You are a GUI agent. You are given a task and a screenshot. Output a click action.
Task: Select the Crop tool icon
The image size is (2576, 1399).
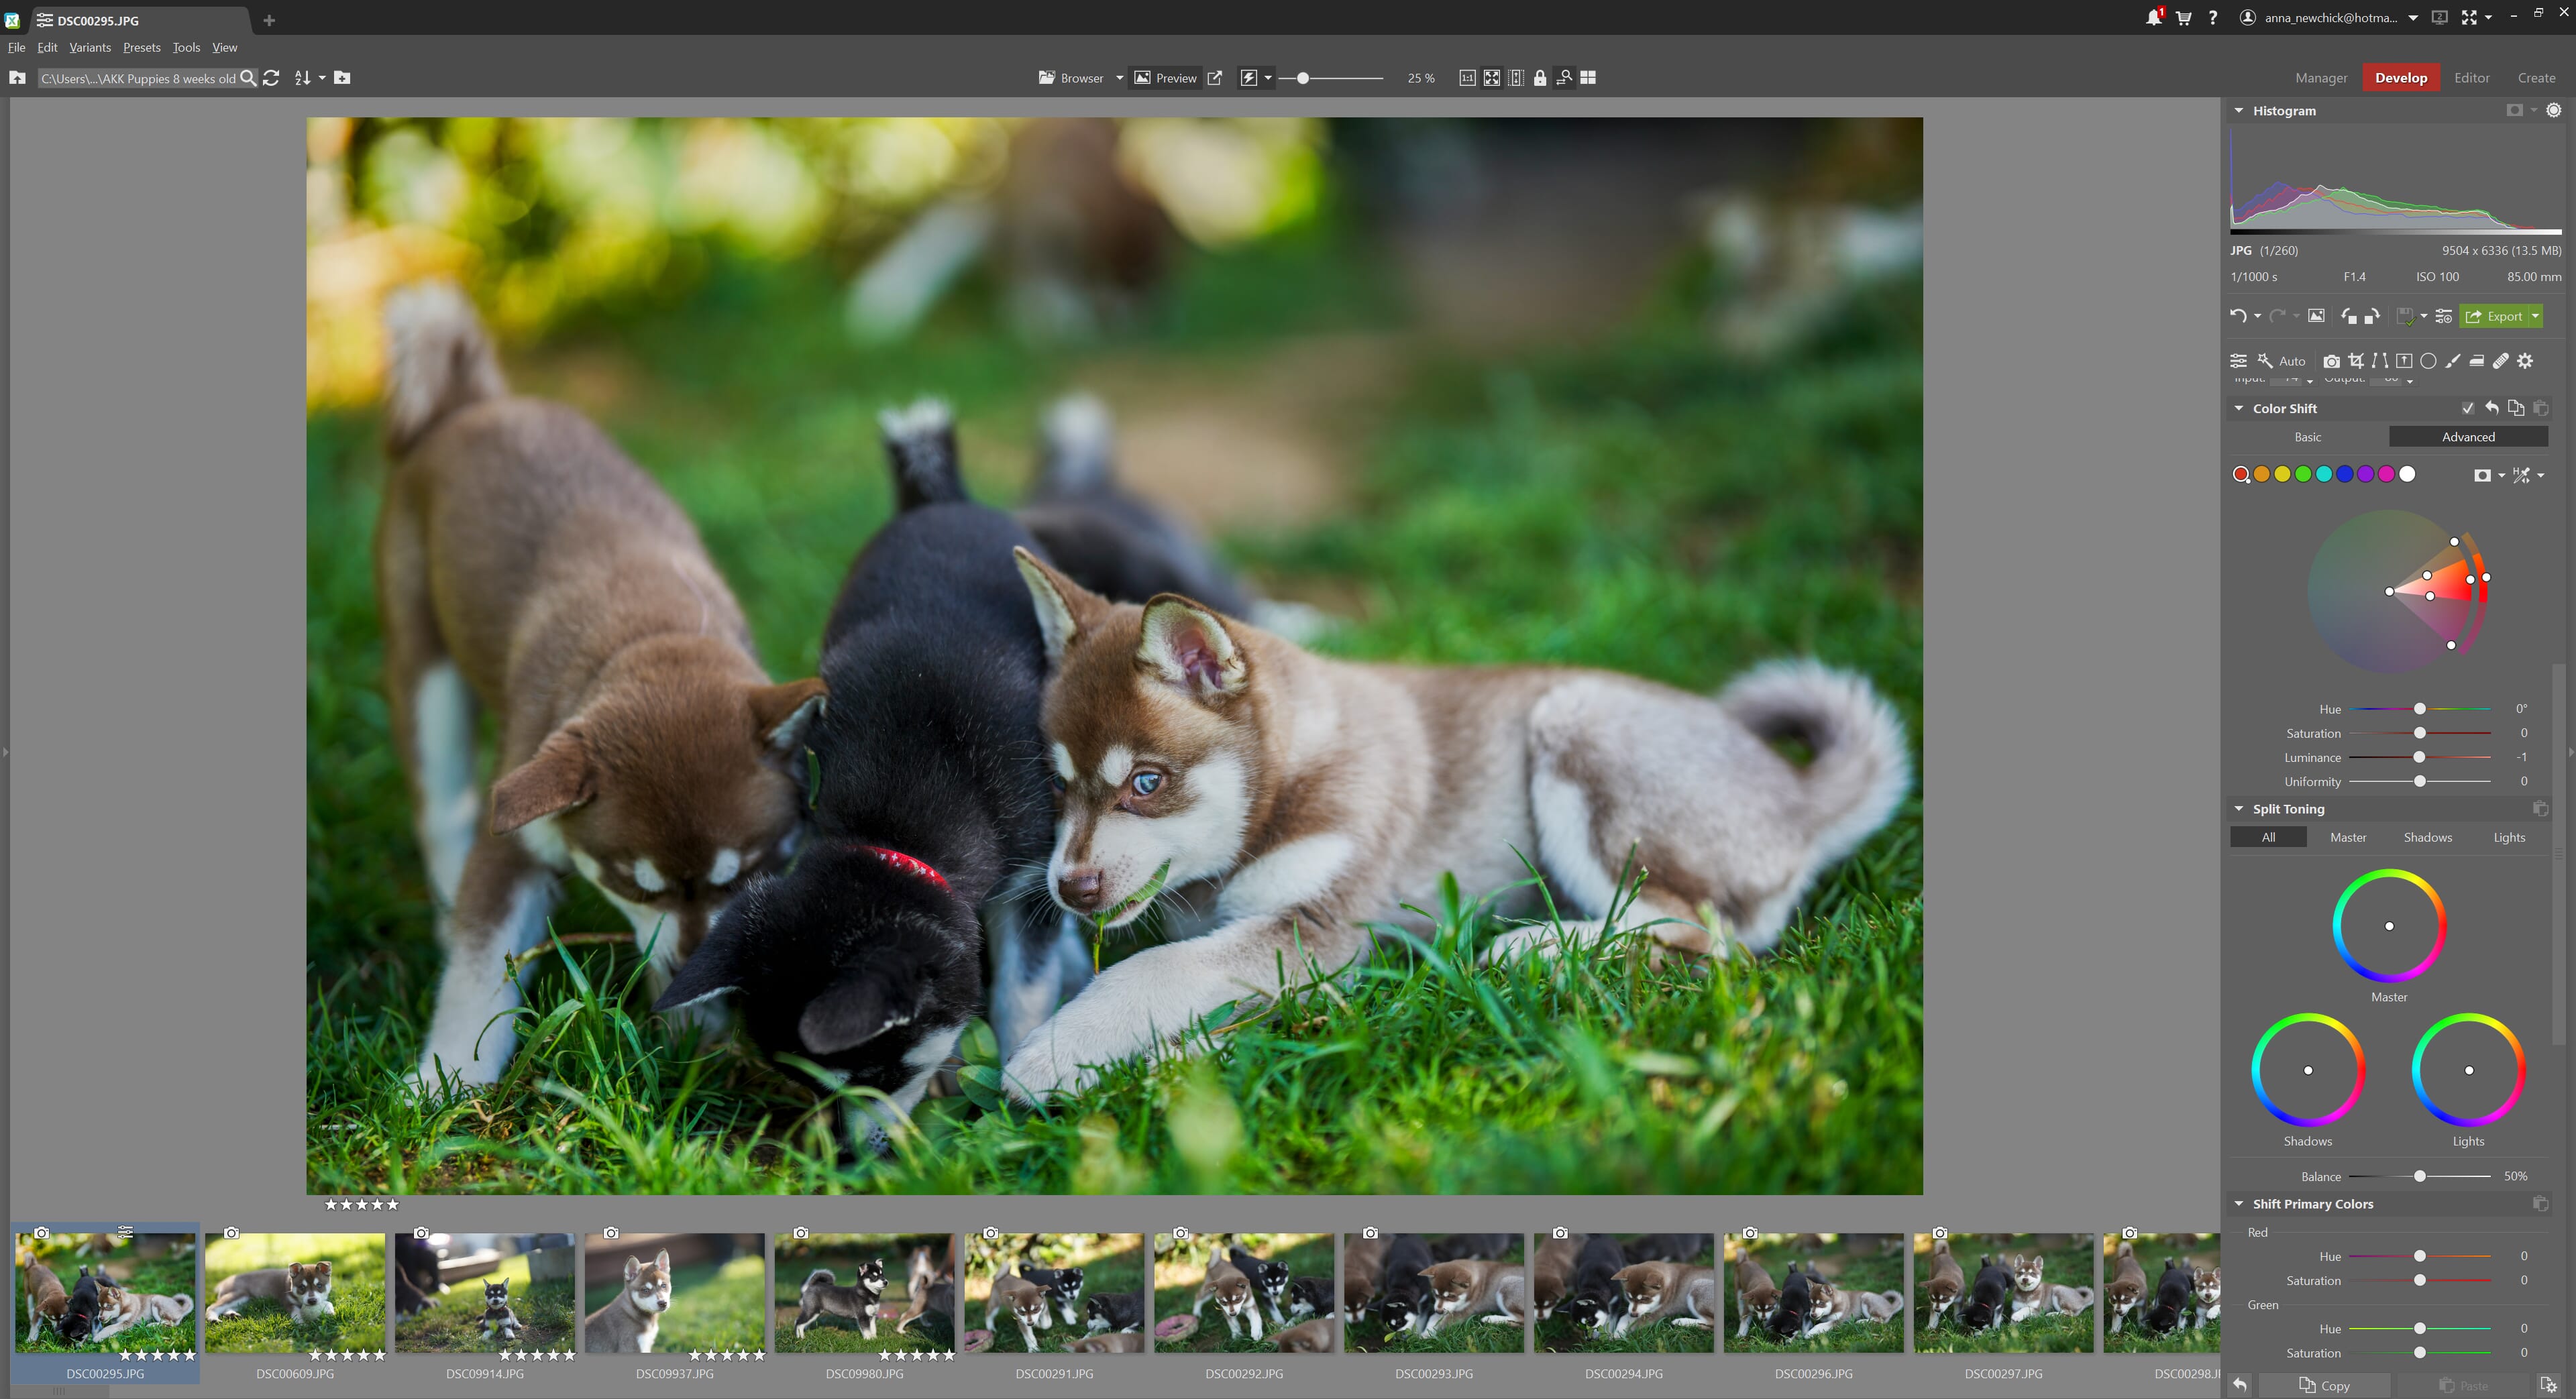[x=2356, y=361]
